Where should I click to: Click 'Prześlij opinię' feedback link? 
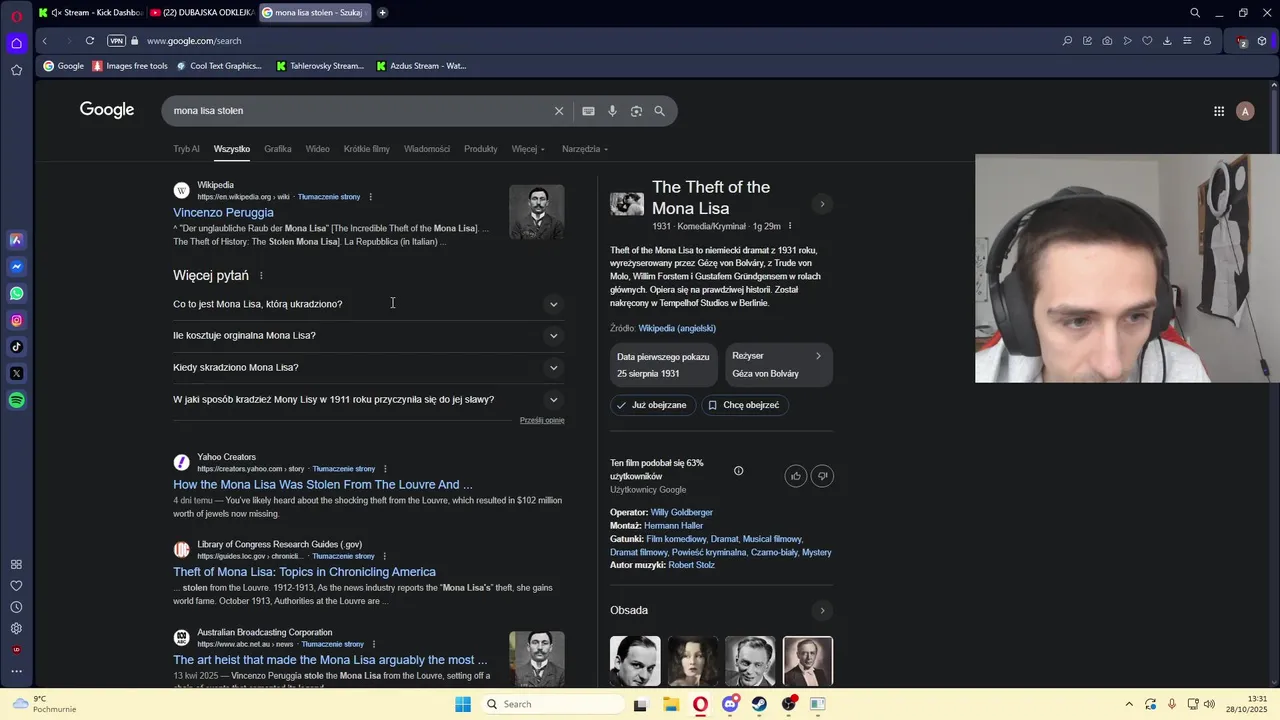[x=542, y=420]
